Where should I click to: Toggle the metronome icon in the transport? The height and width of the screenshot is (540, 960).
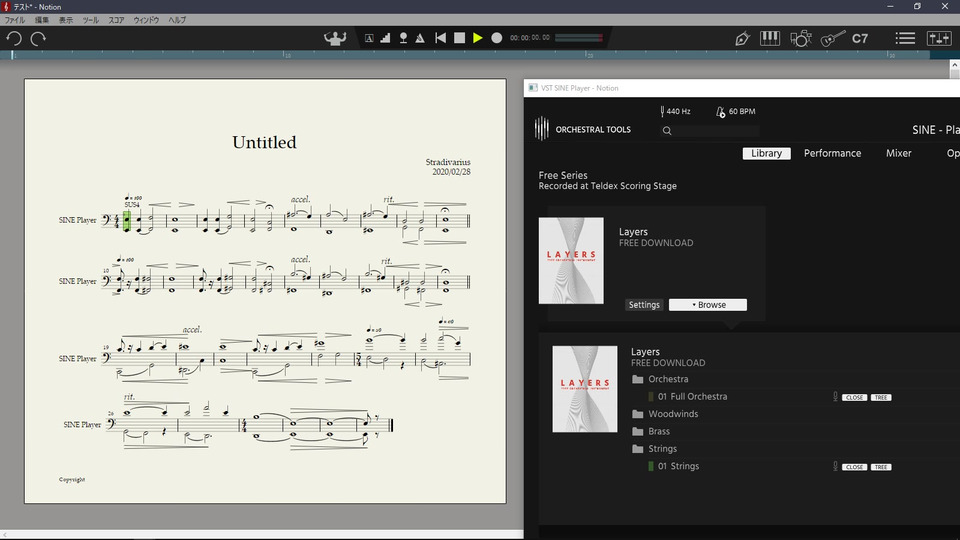420,38
